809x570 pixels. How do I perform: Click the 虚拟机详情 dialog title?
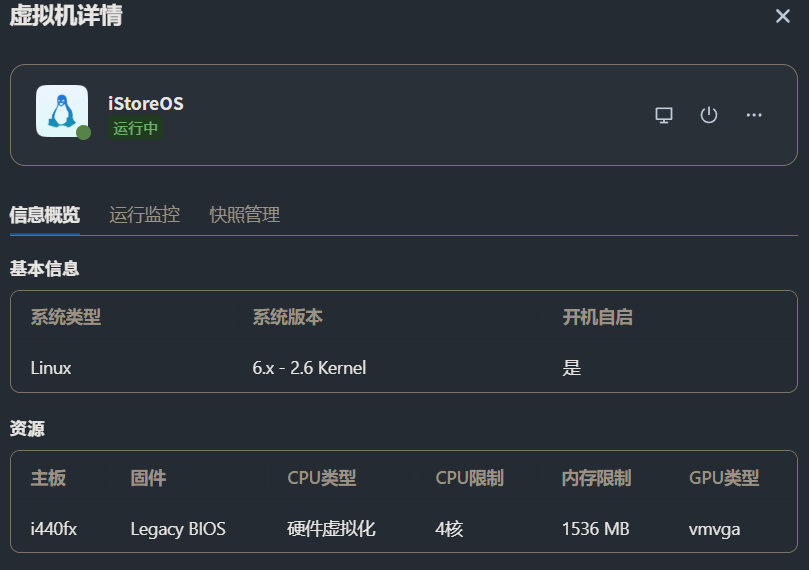[66, 16]
